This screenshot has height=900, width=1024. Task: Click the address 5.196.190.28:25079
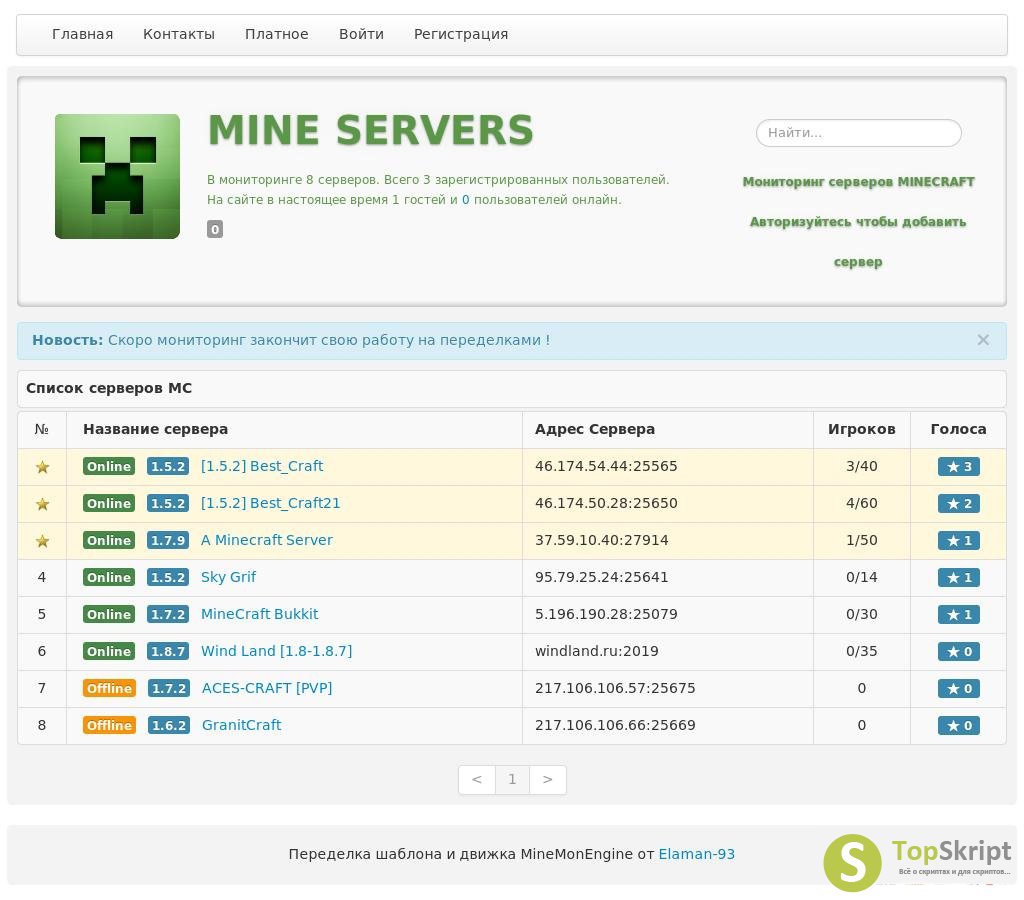coord(606,614)
